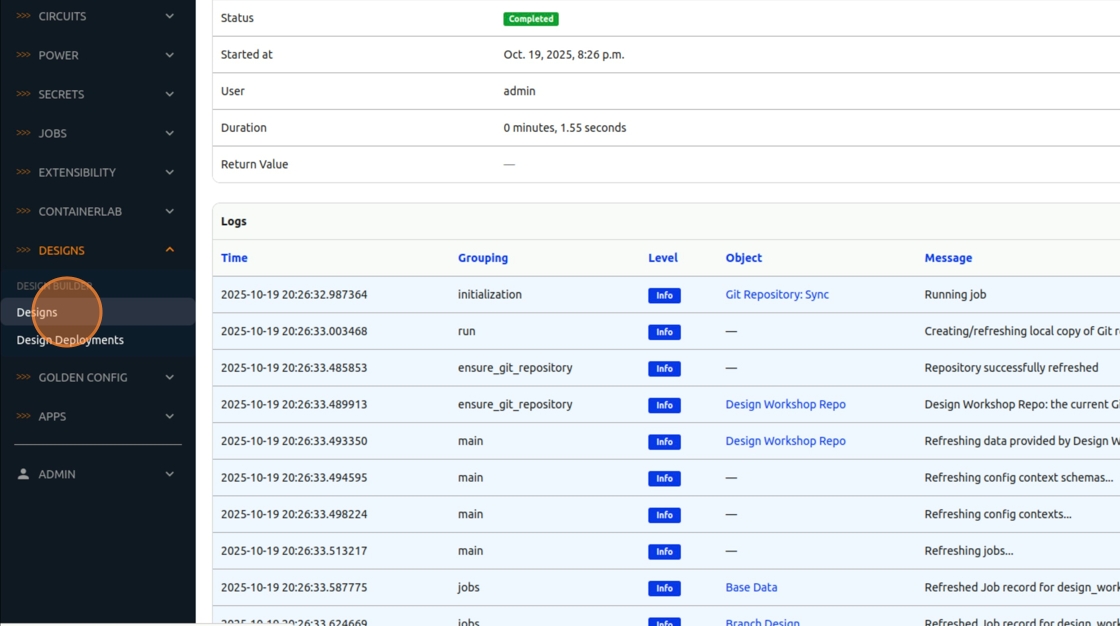Image resolution: width=1120 pixels, height=626 pixels.
Task: Click the Golden Config arrow icon
Action: pyautogui.click(x=23, y=377)
